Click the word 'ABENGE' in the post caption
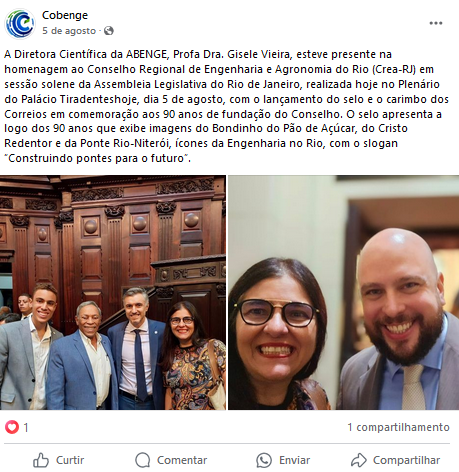459x472 pixels. 146,54
